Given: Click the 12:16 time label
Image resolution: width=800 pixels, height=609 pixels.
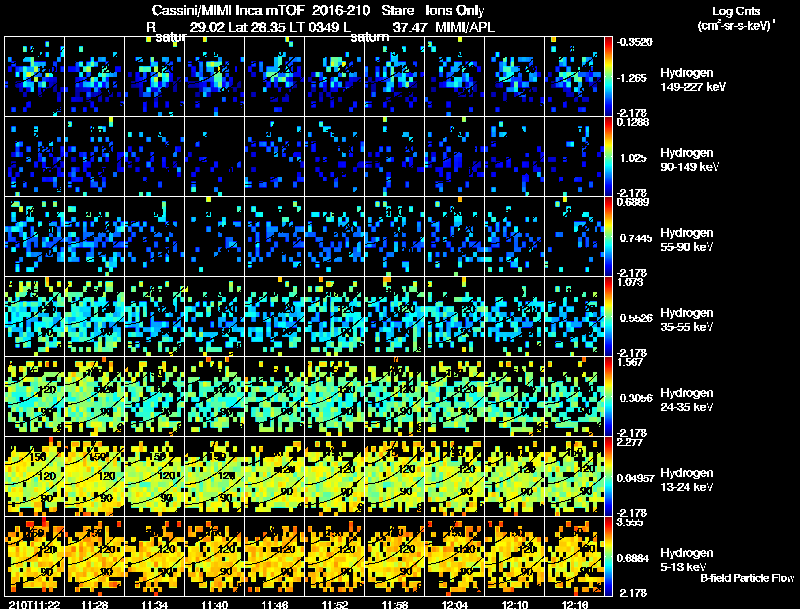Looking at the screenshot, I should click(x=576, y=604).
